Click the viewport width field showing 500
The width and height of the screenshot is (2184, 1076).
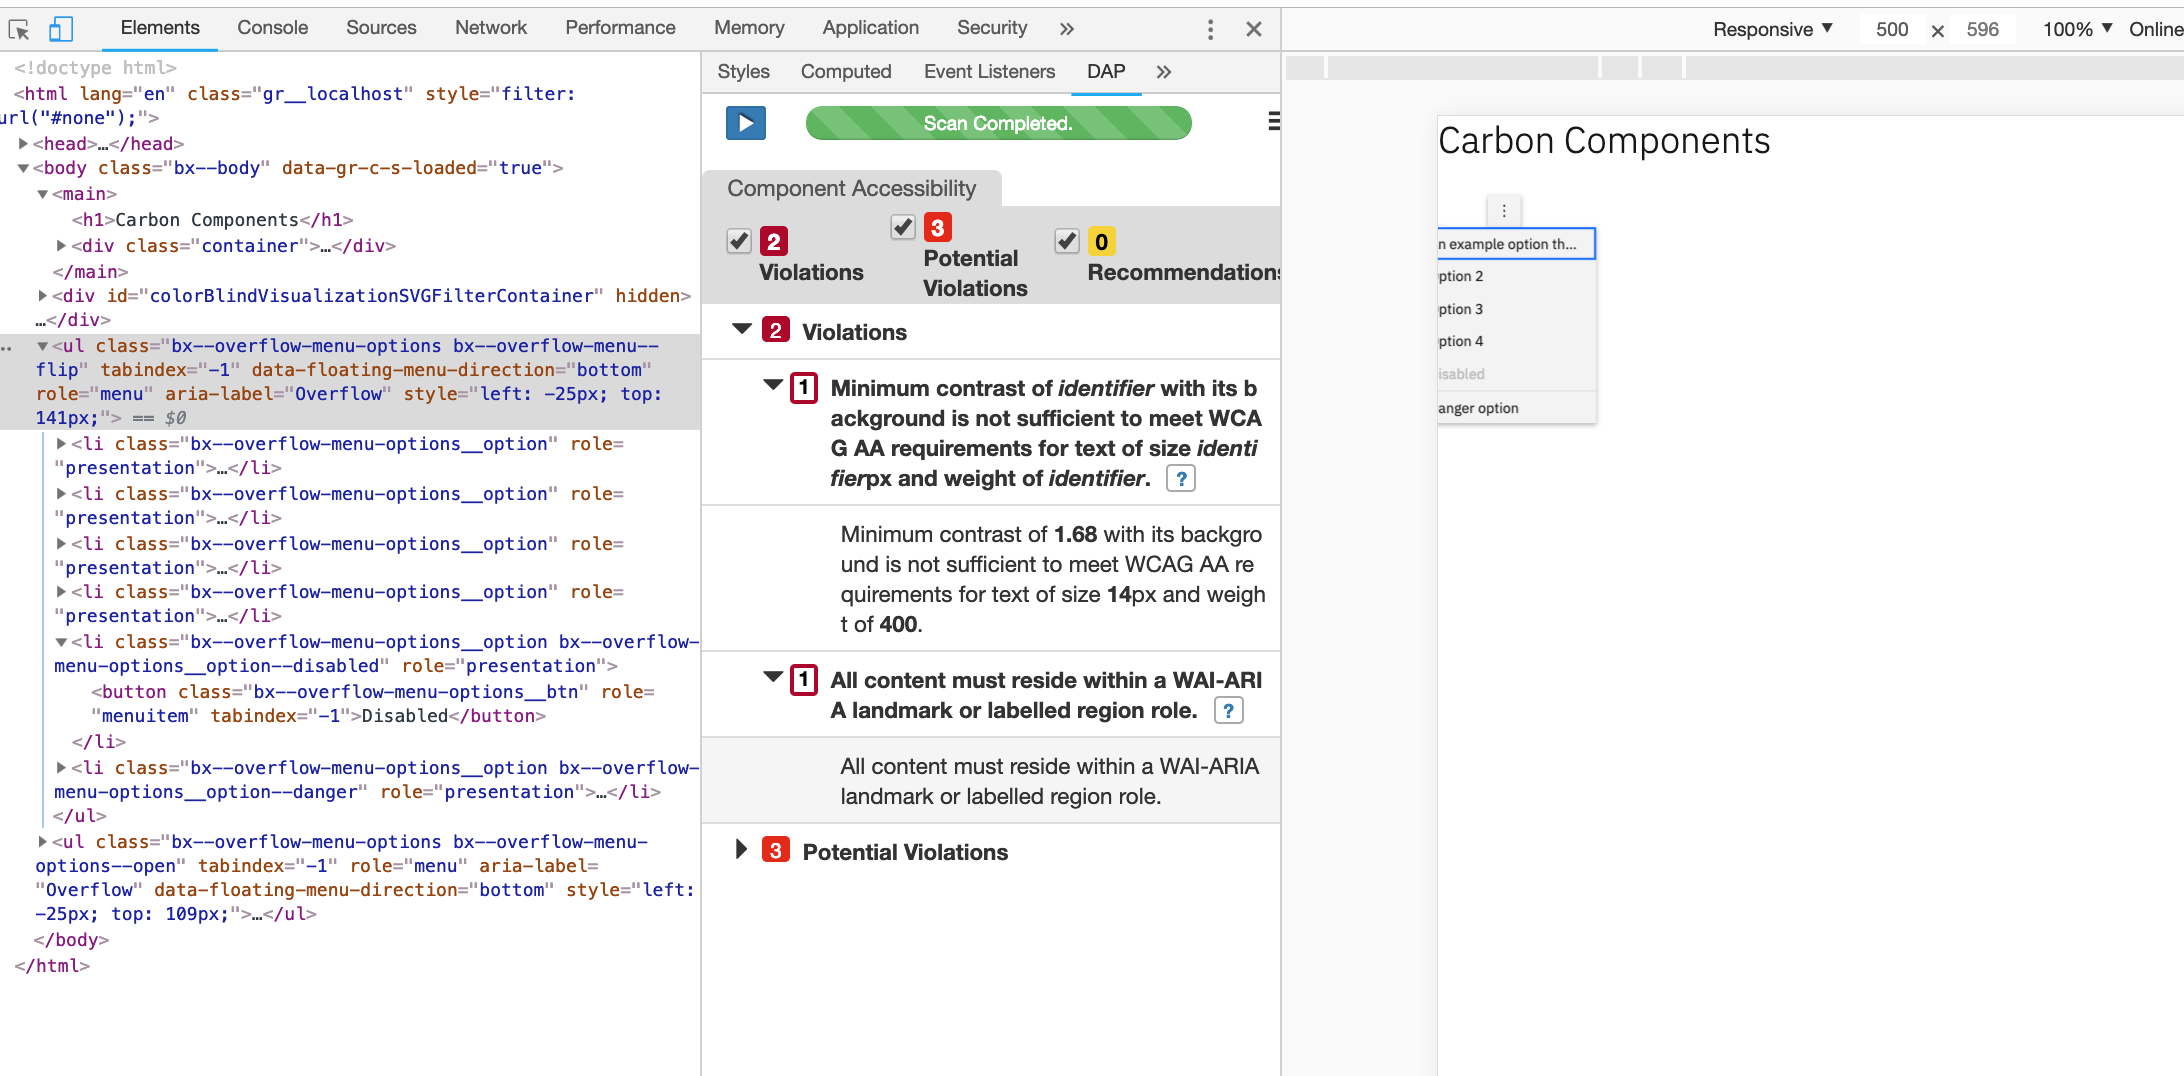click(x=1891, y=29)
